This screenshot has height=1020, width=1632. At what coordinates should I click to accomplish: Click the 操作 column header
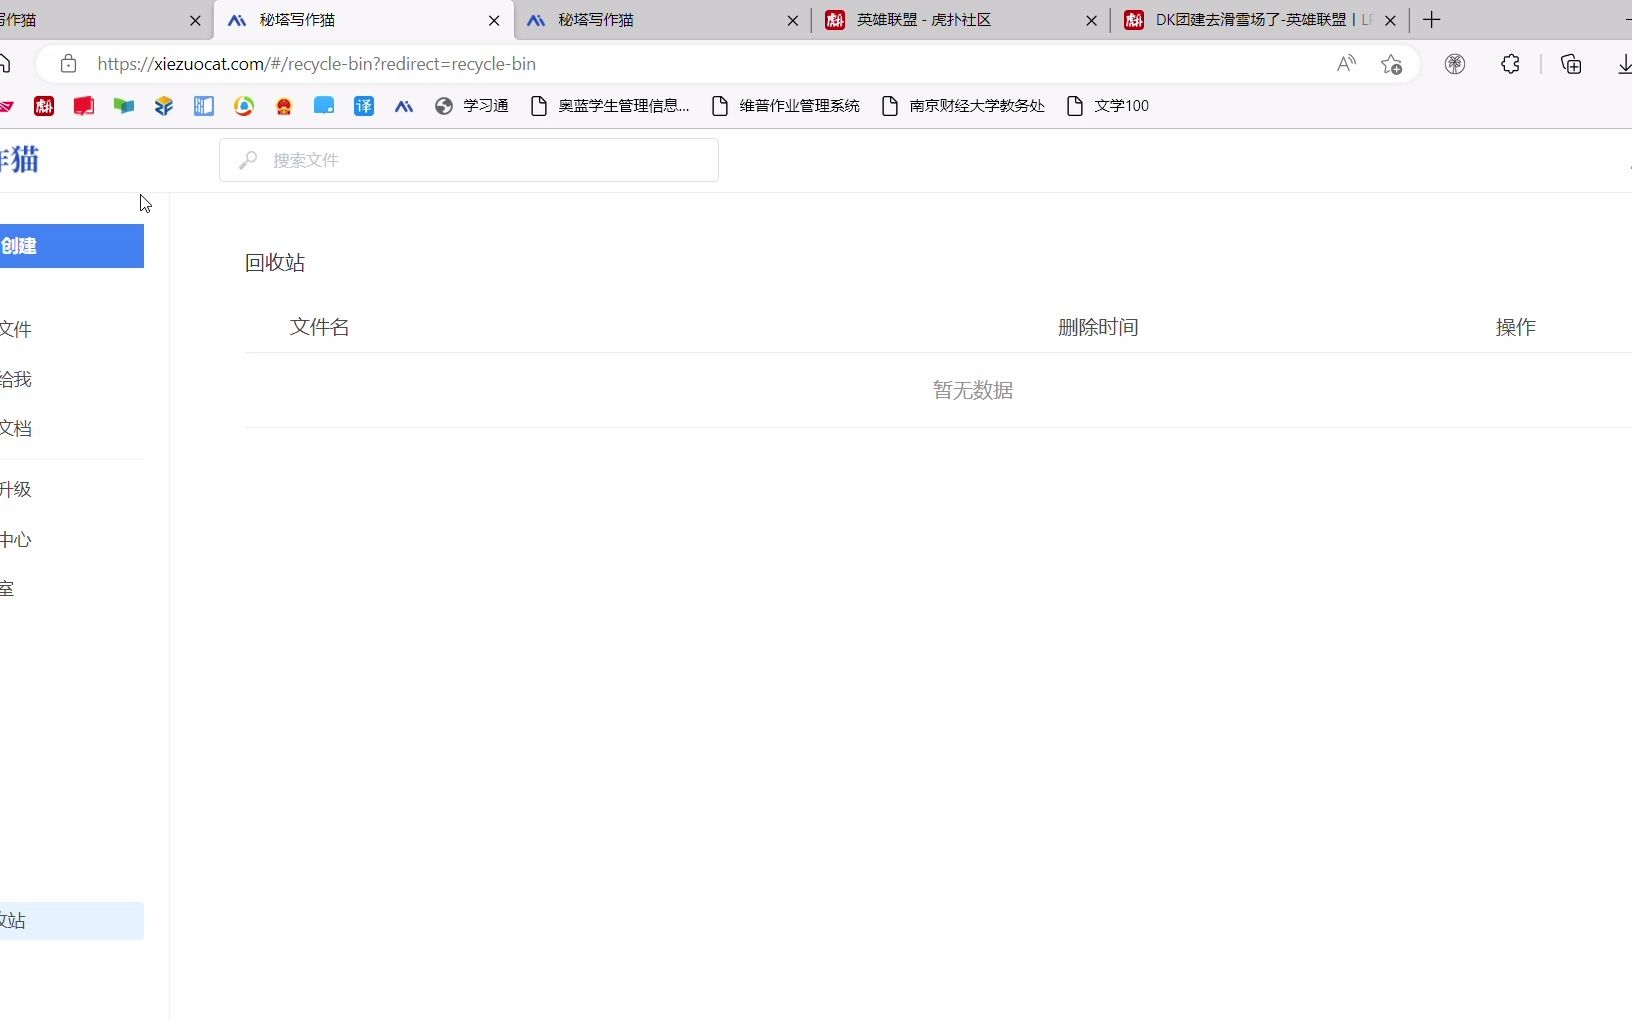[1515, 327]
